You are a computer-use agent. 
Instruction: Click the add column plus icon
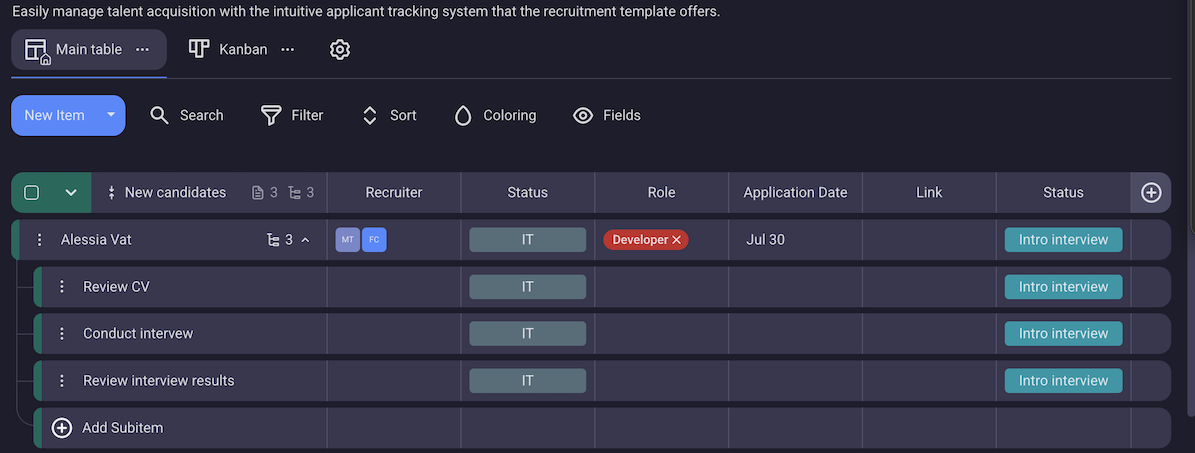tap(1151, 192)
